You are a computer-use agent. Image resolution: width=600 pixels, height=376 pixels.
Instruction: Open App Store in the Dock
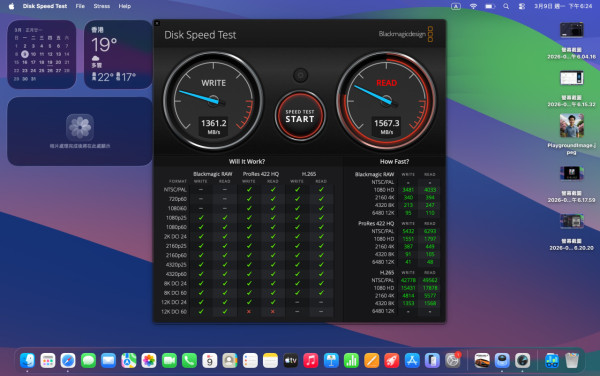412,360
